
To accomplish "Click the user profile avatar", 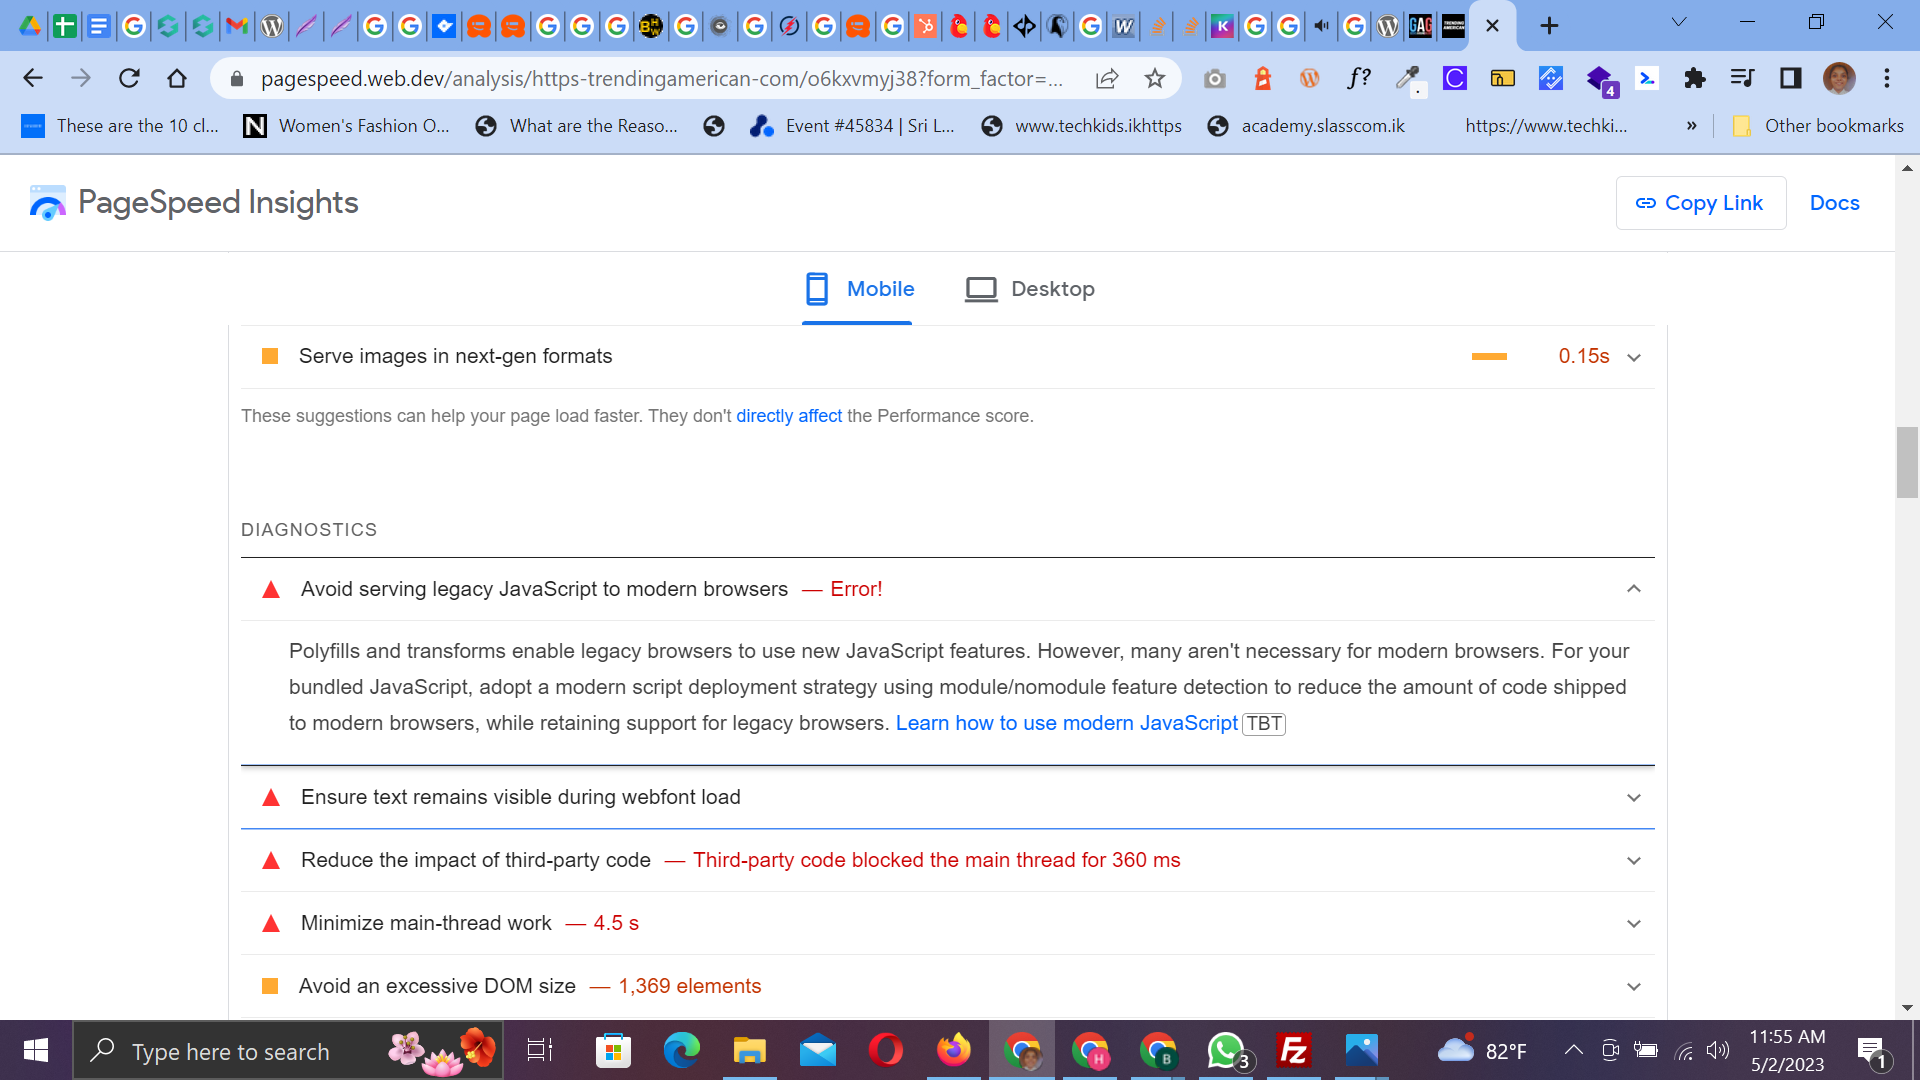I will coord(1839,78).
